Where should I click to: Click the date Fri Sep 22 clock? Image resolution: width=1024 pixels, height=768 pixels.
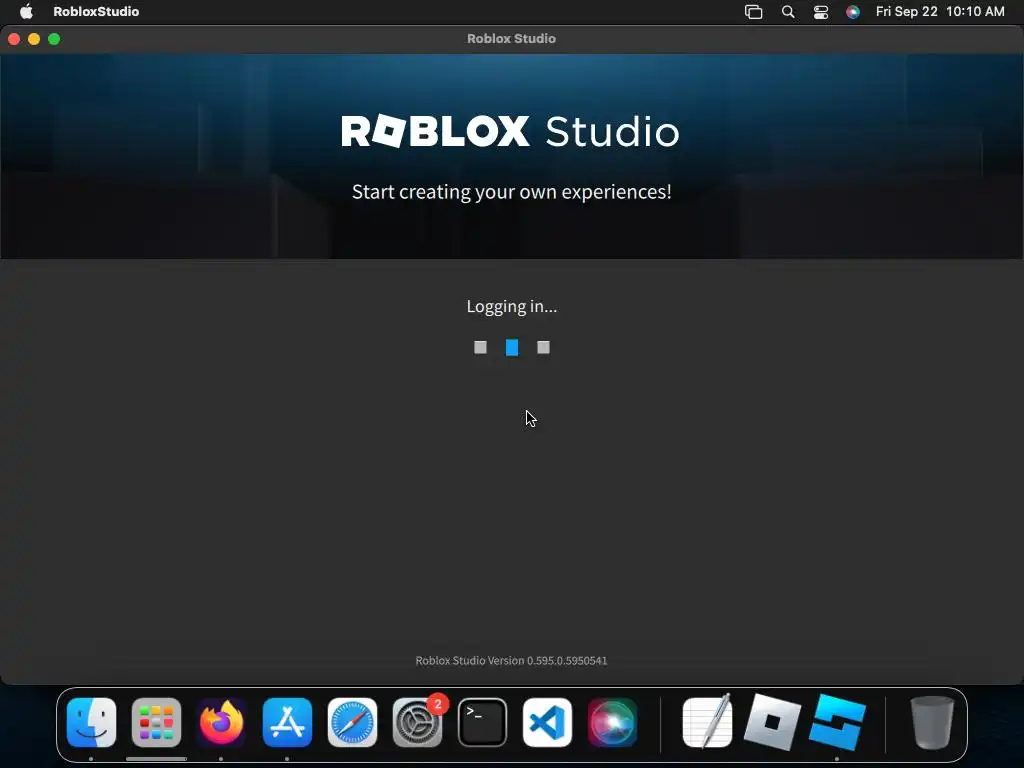click(x=940, y=11)
